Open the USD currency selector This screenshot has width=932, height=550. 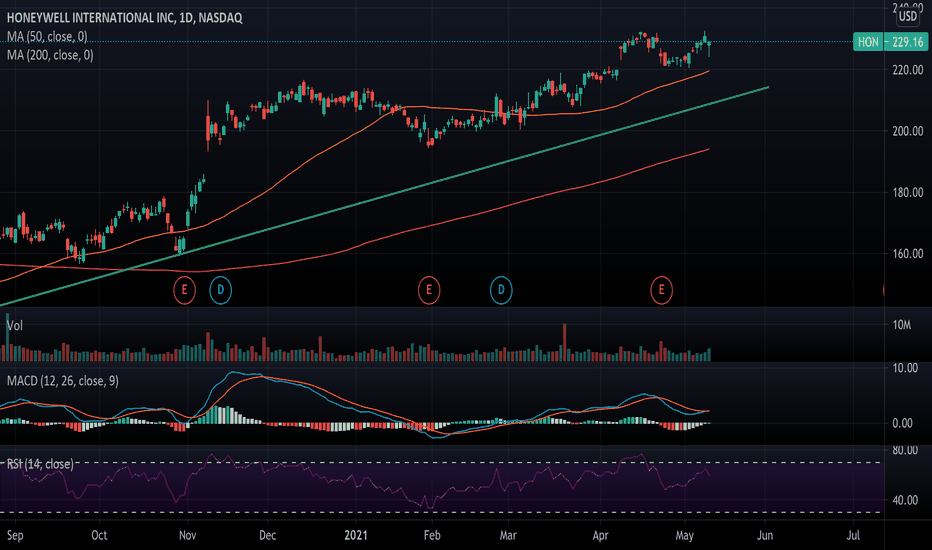908,16
